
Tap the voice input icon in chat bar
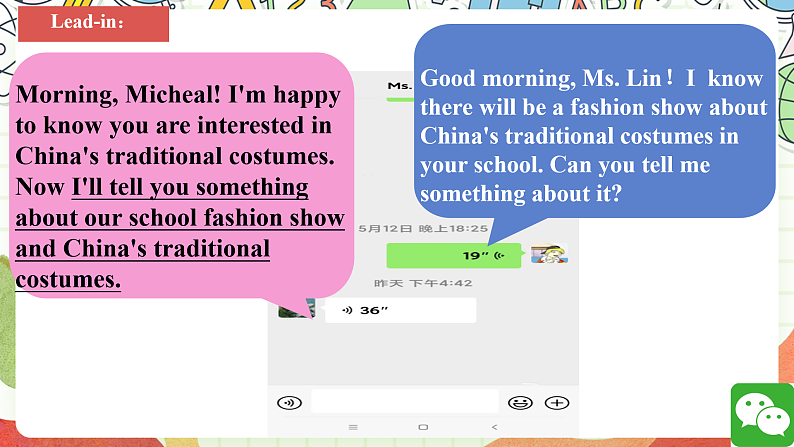click(x=290, y=402)
